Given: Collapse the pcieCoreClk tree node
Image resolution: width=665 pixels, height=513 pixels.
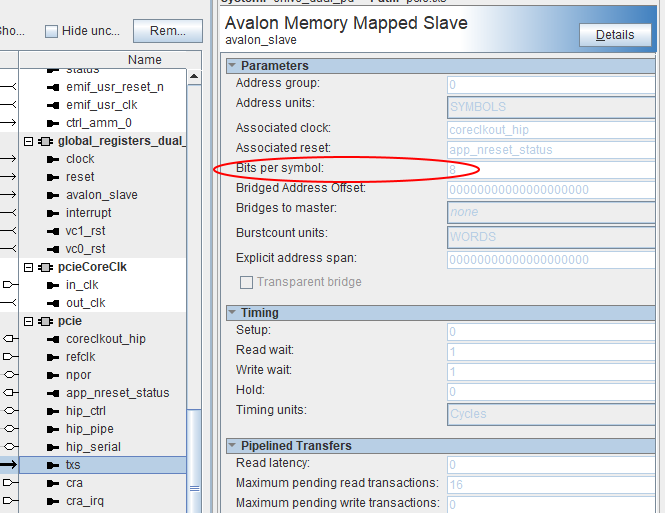Looking at the screenshot, I should [x=28, y=268].
